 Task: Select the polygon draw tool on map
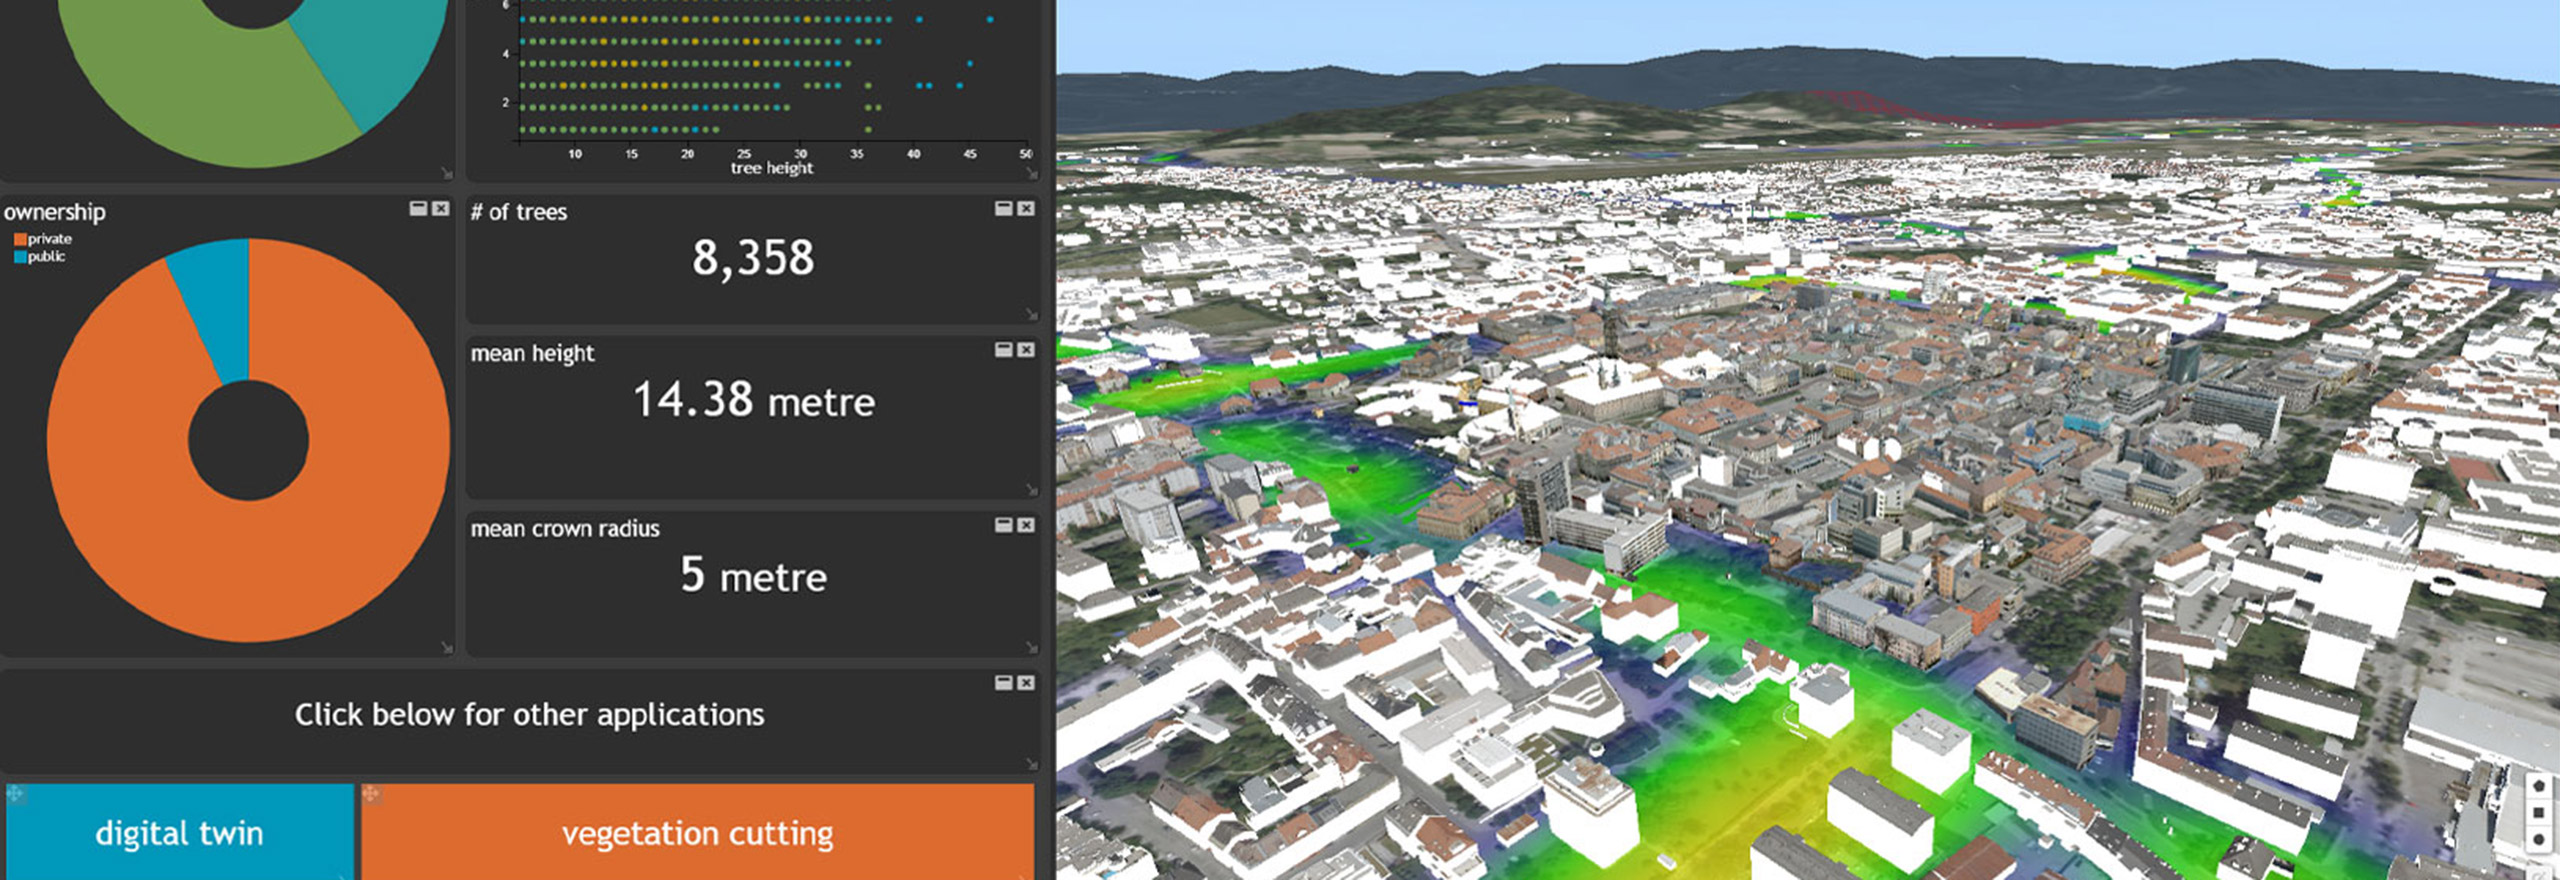[x=2538, y=786]
